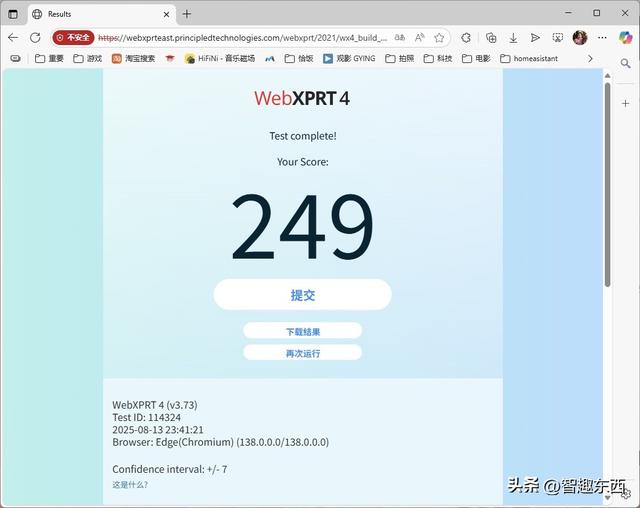Click the blue M-shaped bookmark icon

pos(269,59)
